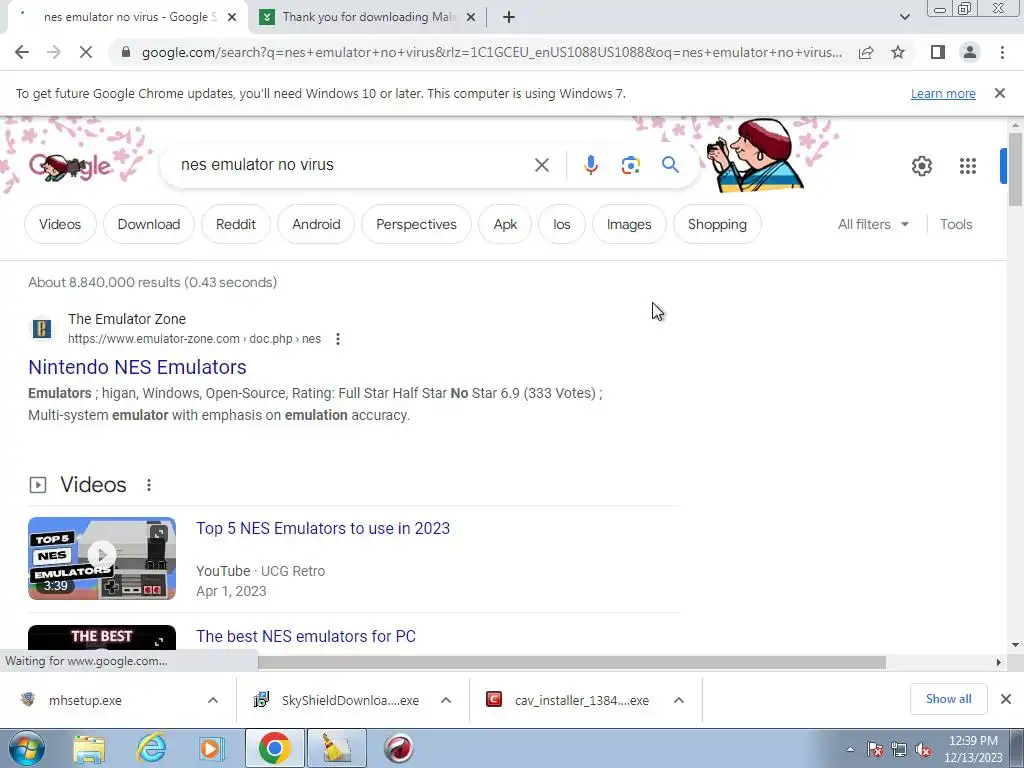The width and height of the screenshot is (1024, 768).
Task: Clear the search box text
Action: click(541, 165)
